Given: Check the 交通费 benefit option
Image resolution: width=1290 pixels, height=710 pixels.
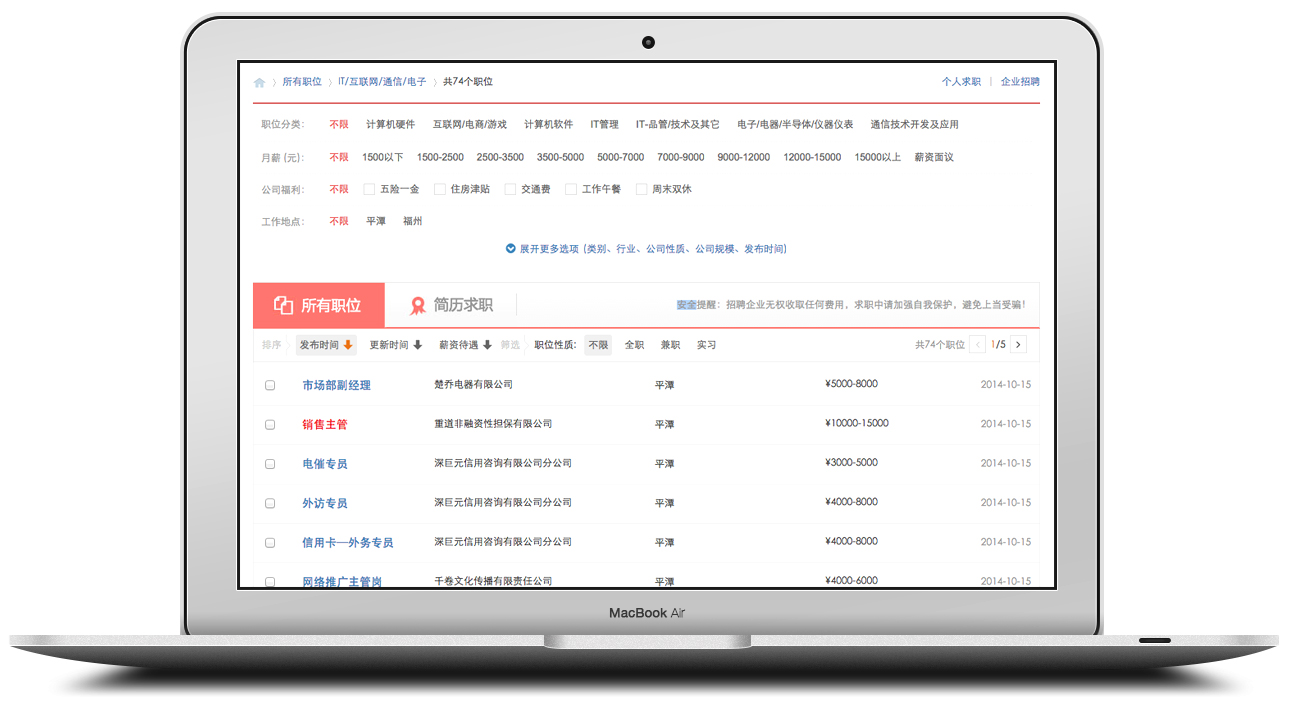Looking at the screenshot, I should coord(510,189).
